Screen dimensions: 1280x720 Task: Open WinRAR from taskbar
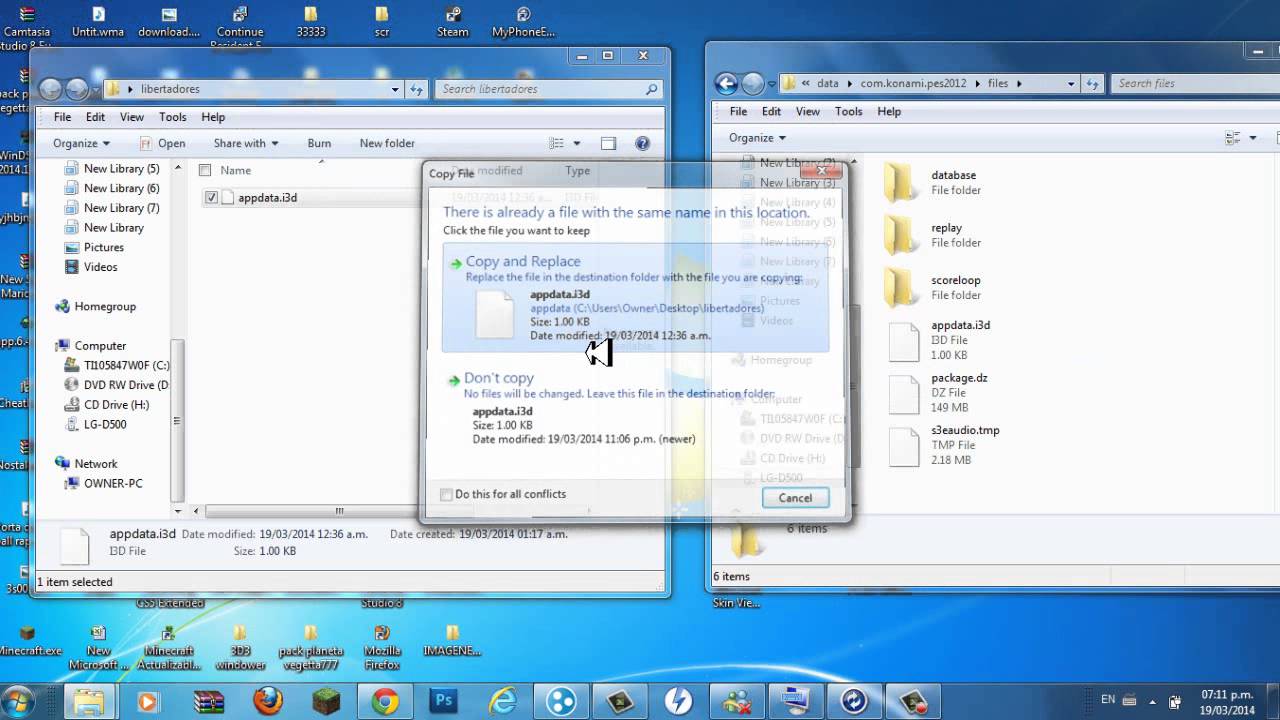pyautogui.click(x=209, y=701)
